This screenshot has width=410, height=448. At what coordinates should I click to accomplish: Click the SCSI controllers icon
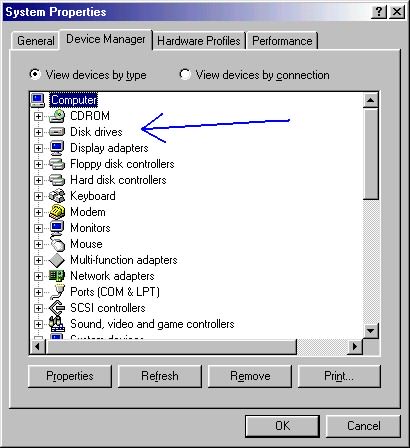click(57, 308)
